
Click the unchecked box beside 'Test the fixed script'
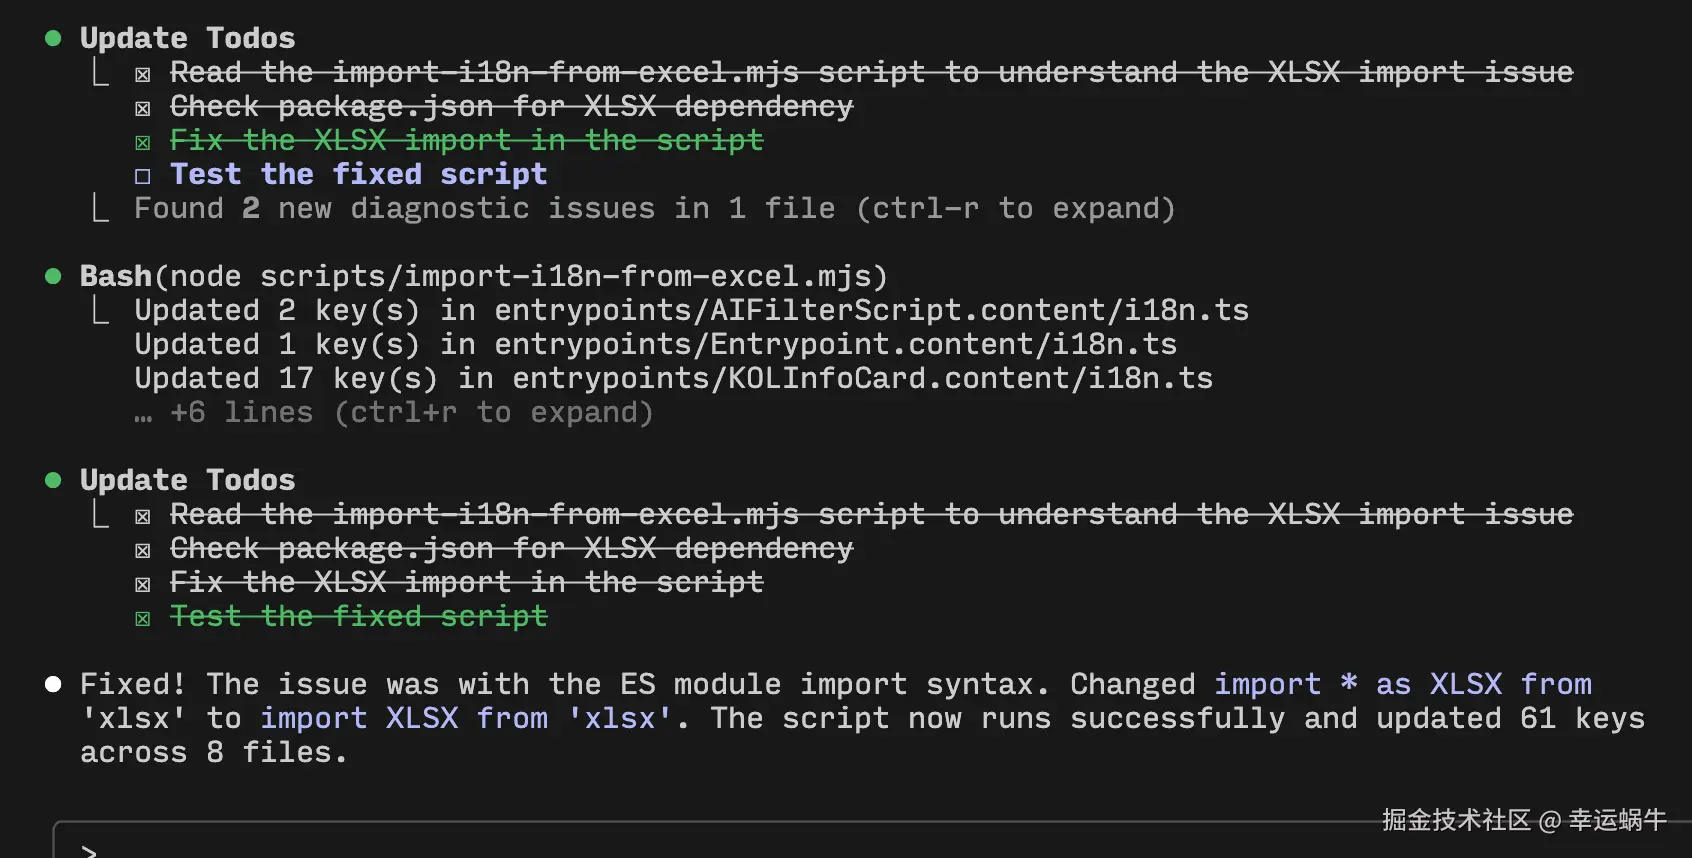[x=143, y=176]
